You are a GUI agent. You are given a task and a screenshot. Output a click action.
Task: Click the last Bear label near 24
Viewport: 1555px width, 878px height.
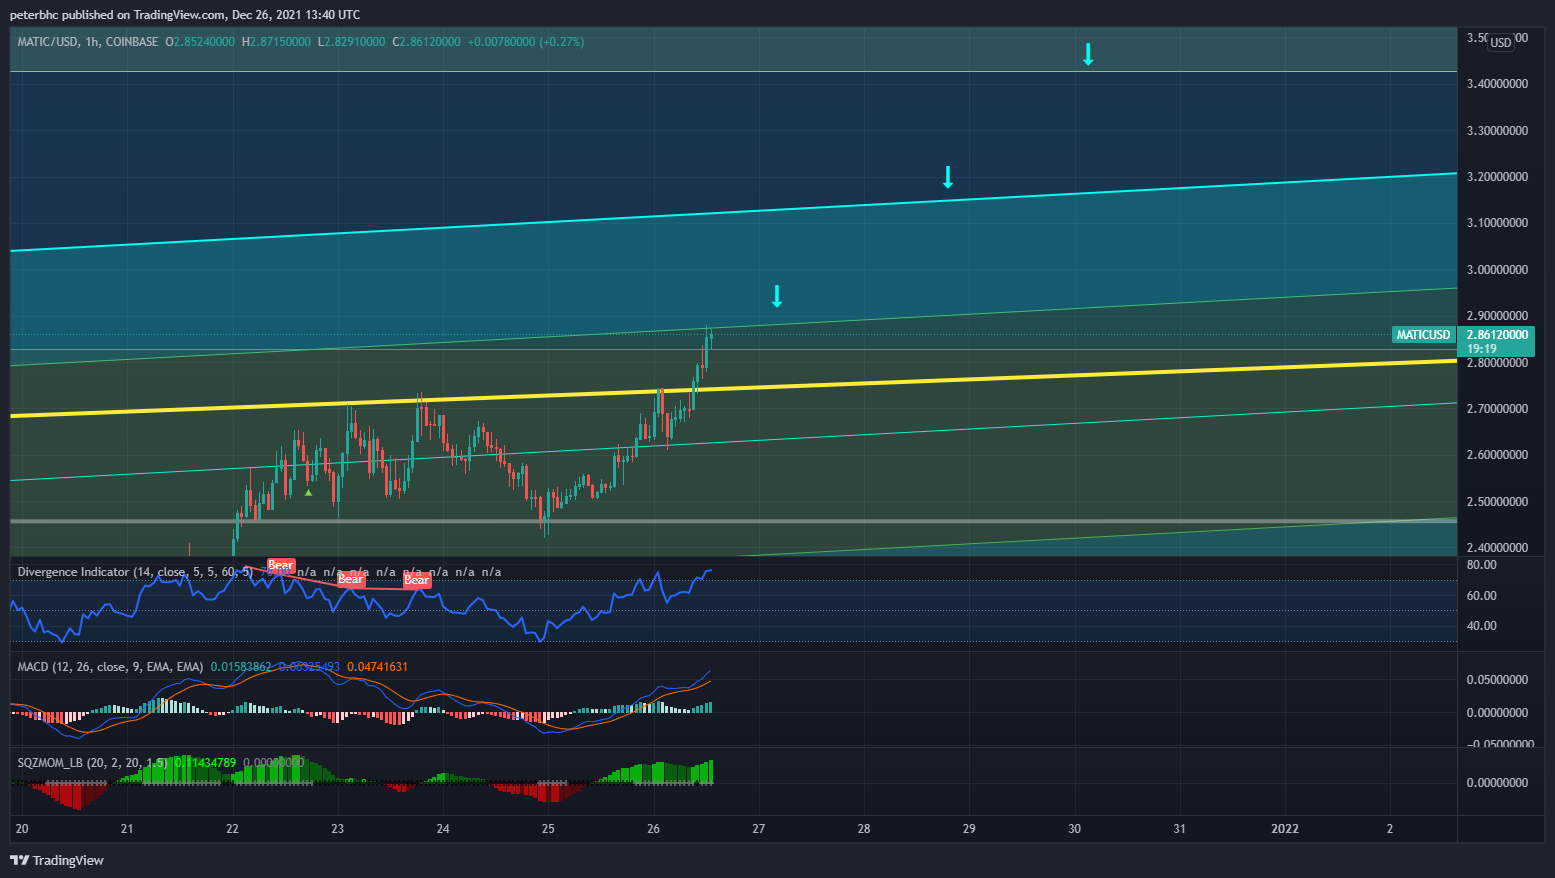click(x=417, y=580)
